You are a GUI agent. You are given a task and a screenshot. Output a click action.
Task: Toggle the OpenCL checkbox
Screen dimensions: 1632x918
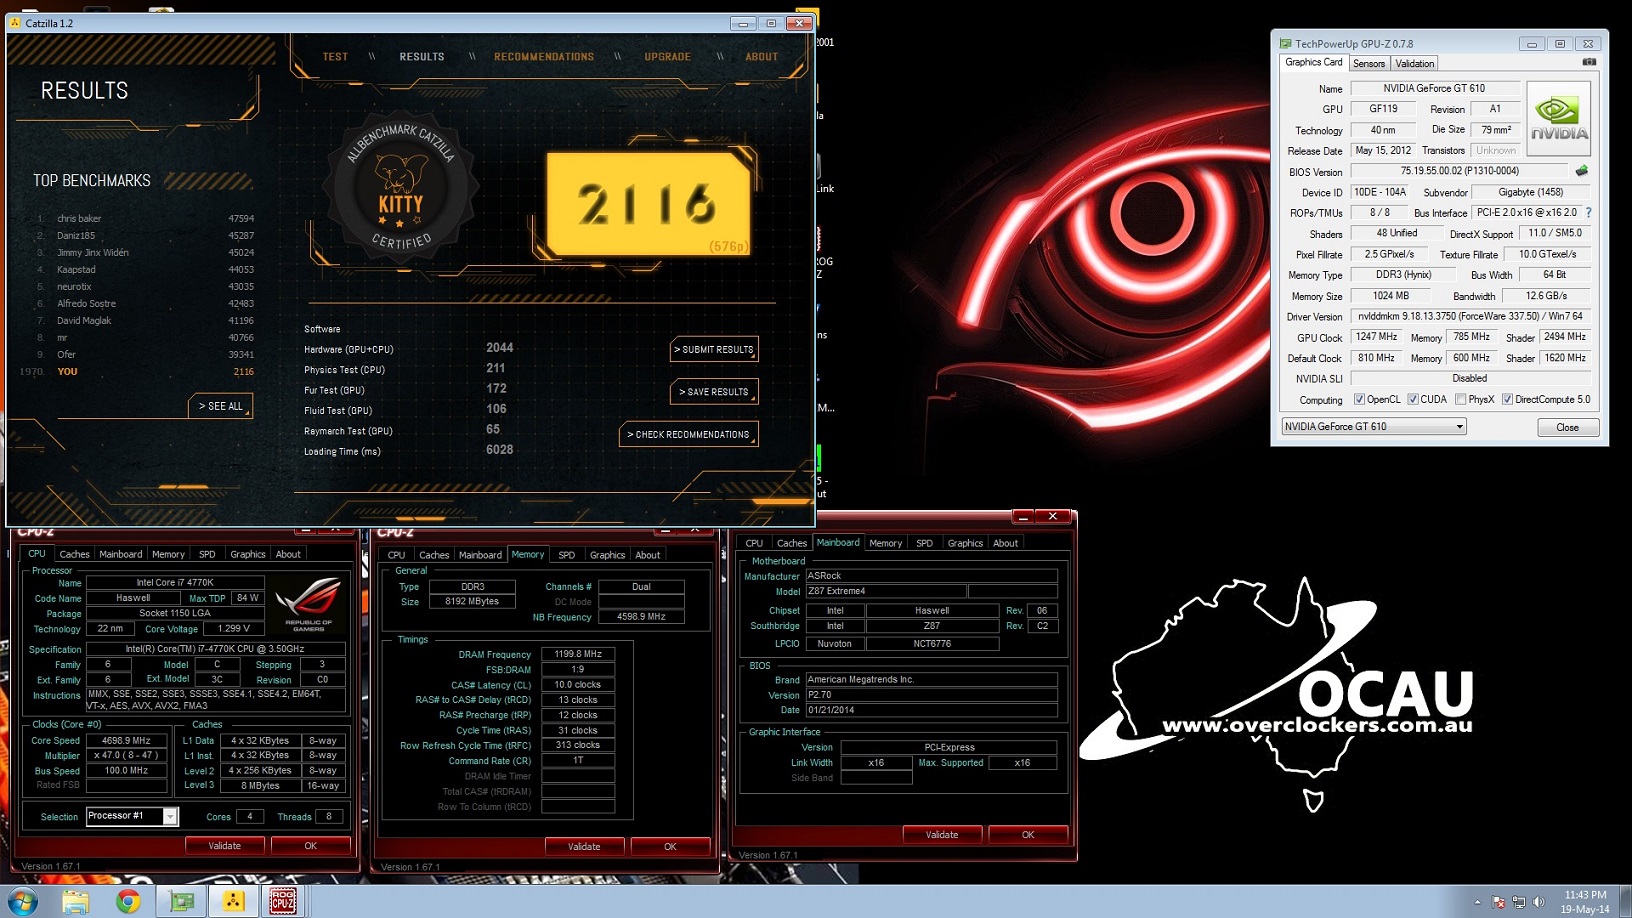[1359, 400]
